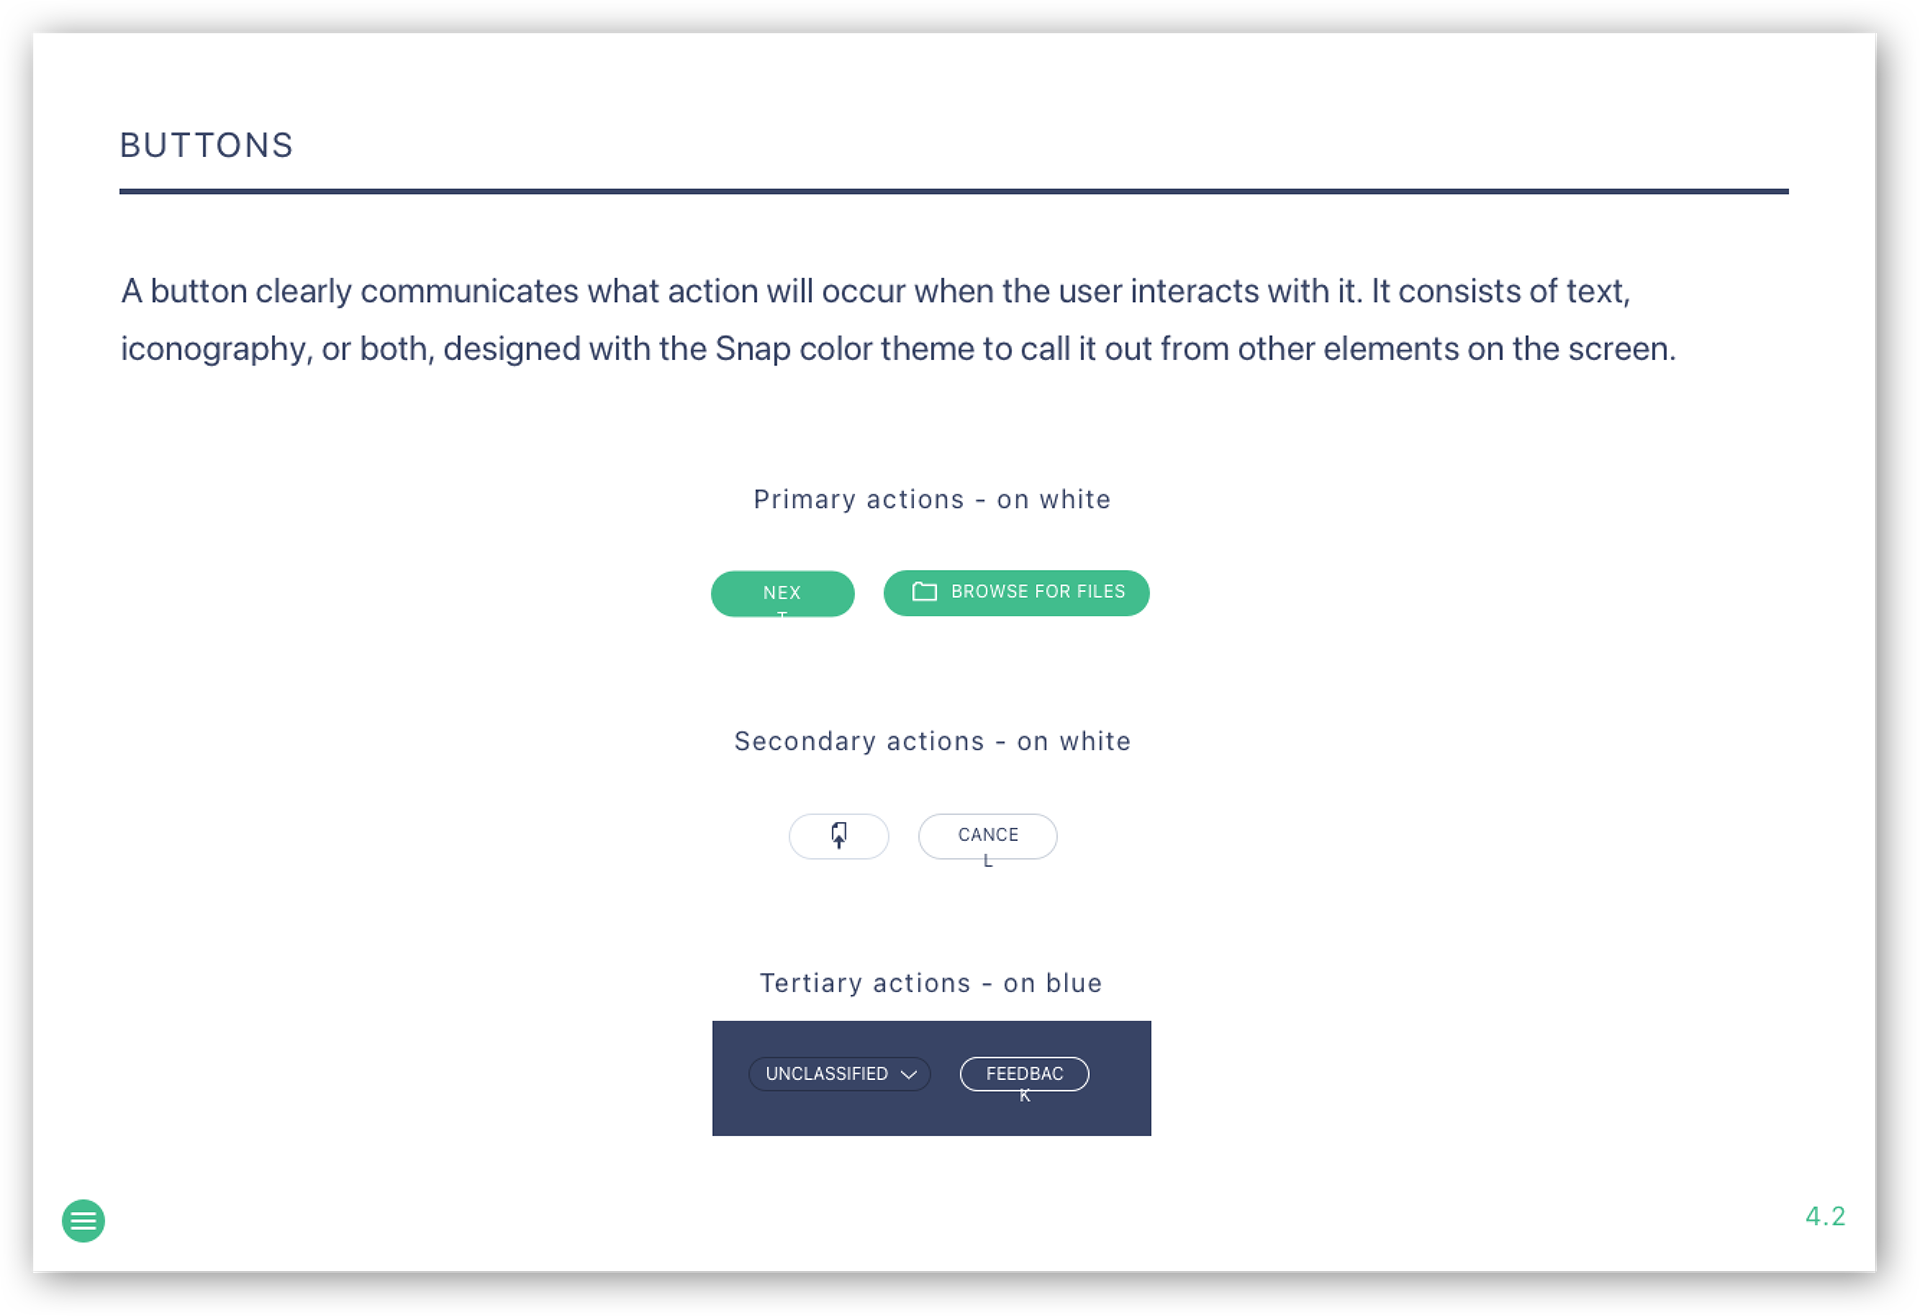Open the green hamburger menu icon
The width and height of the screenshot is (1920, 1316).
(x=83, y=1220)
